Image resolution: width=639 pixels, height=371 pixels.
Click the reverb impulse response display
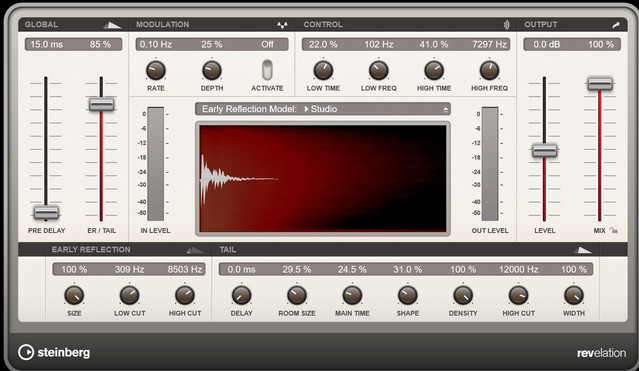click(x=323, y=179)
